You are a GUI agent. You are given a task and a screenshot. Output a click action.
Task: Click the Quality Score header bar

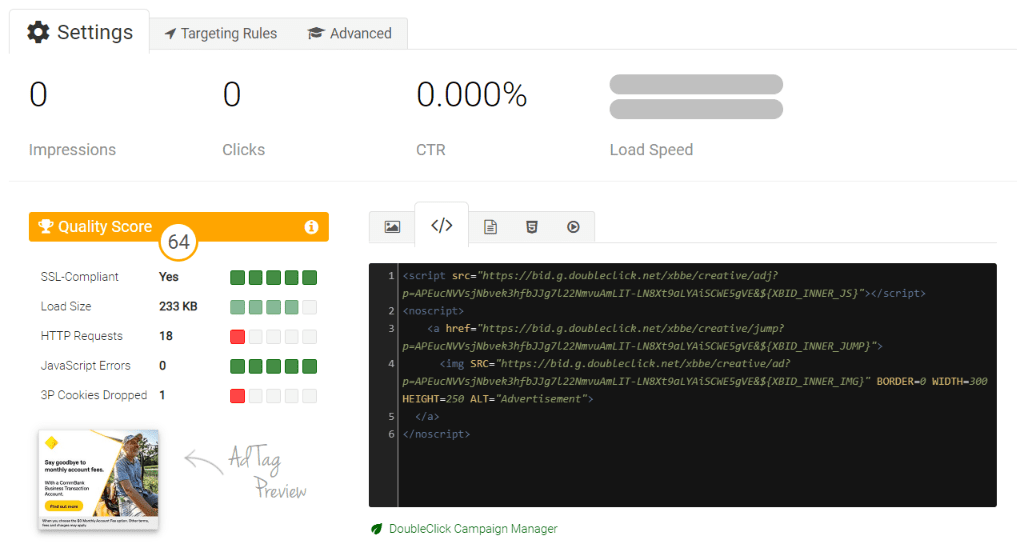tap(179, 227)
